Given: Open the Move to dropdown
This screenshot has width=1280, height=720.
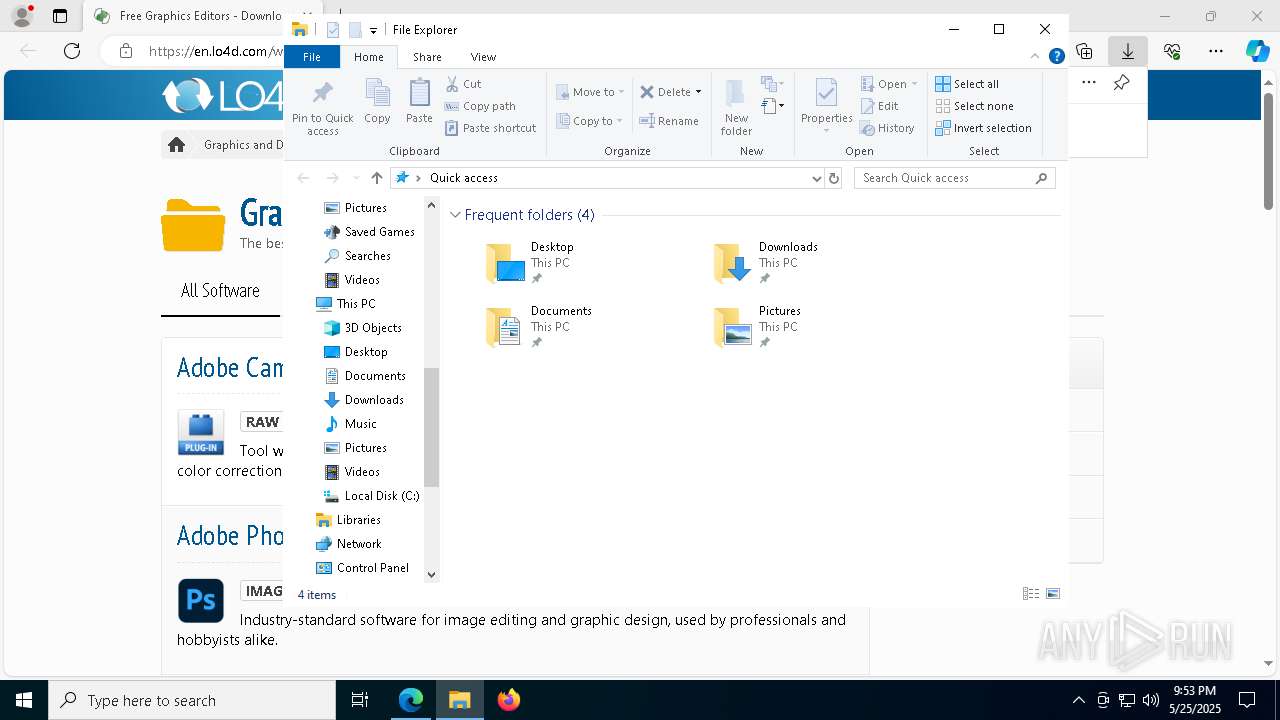Looking at the screenshot, I should (590, 92).
